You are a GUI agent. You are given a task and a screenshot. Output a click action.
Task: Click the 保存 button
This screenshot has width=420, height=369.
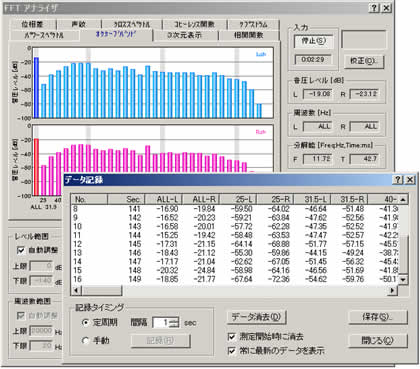378,317
